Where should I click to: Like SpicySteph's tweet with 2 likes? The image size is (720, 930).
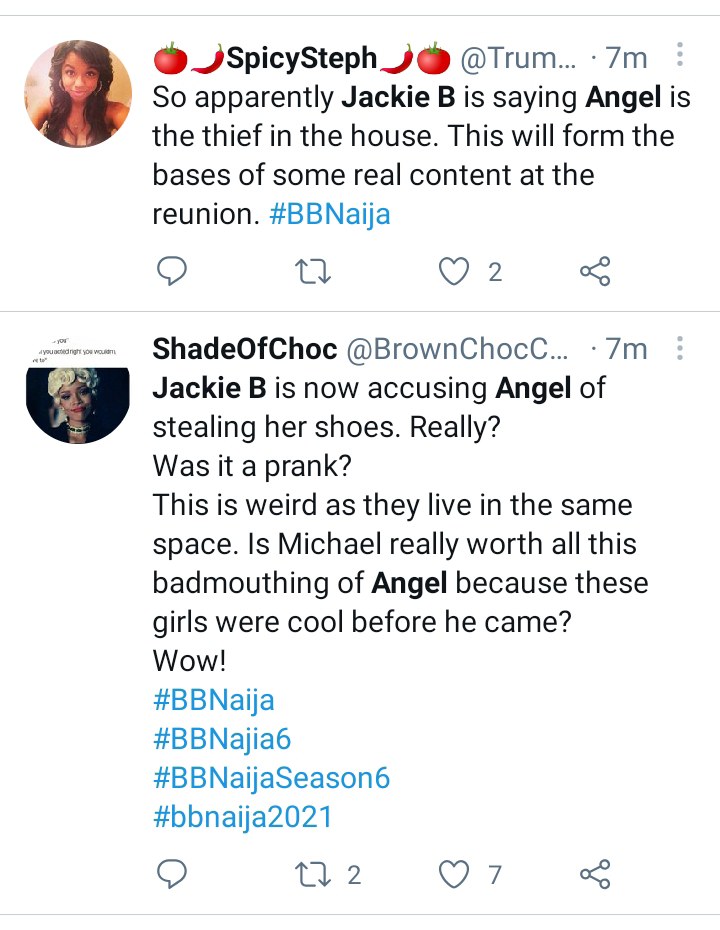(x=455, y=271)
